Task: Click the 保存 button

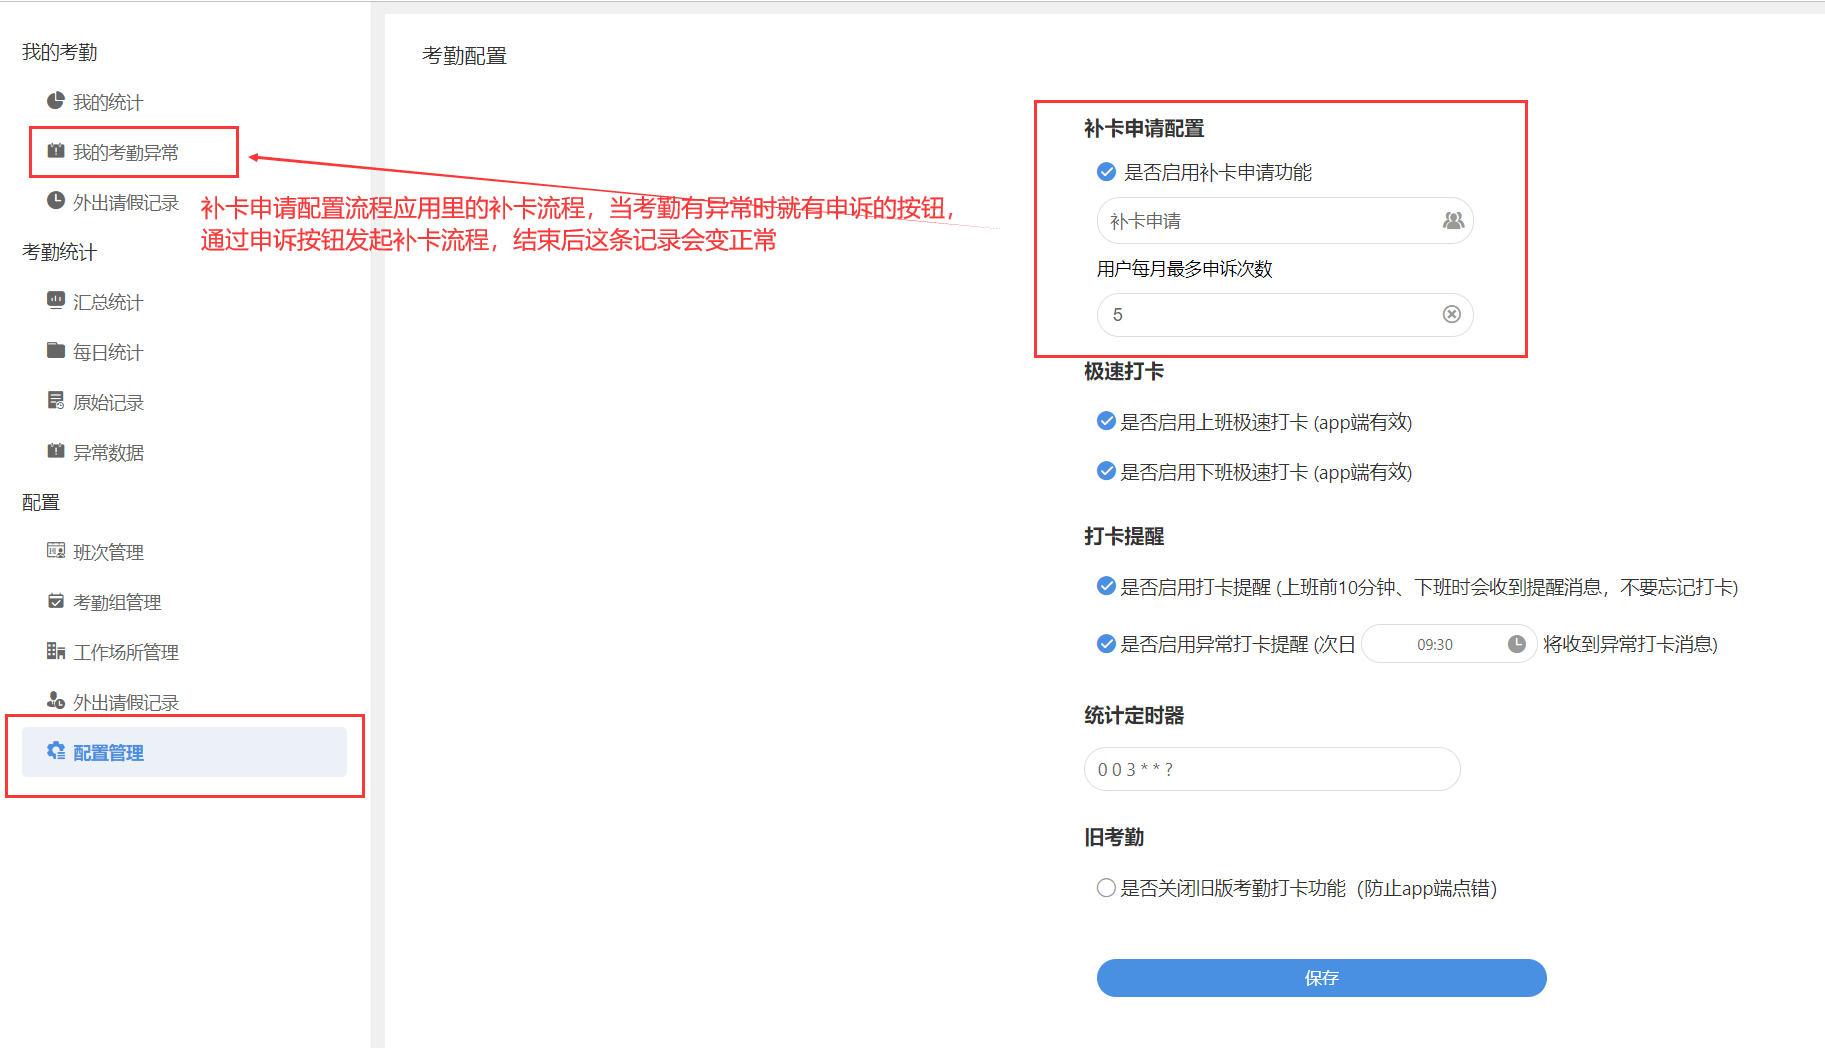Action: 1321,978
